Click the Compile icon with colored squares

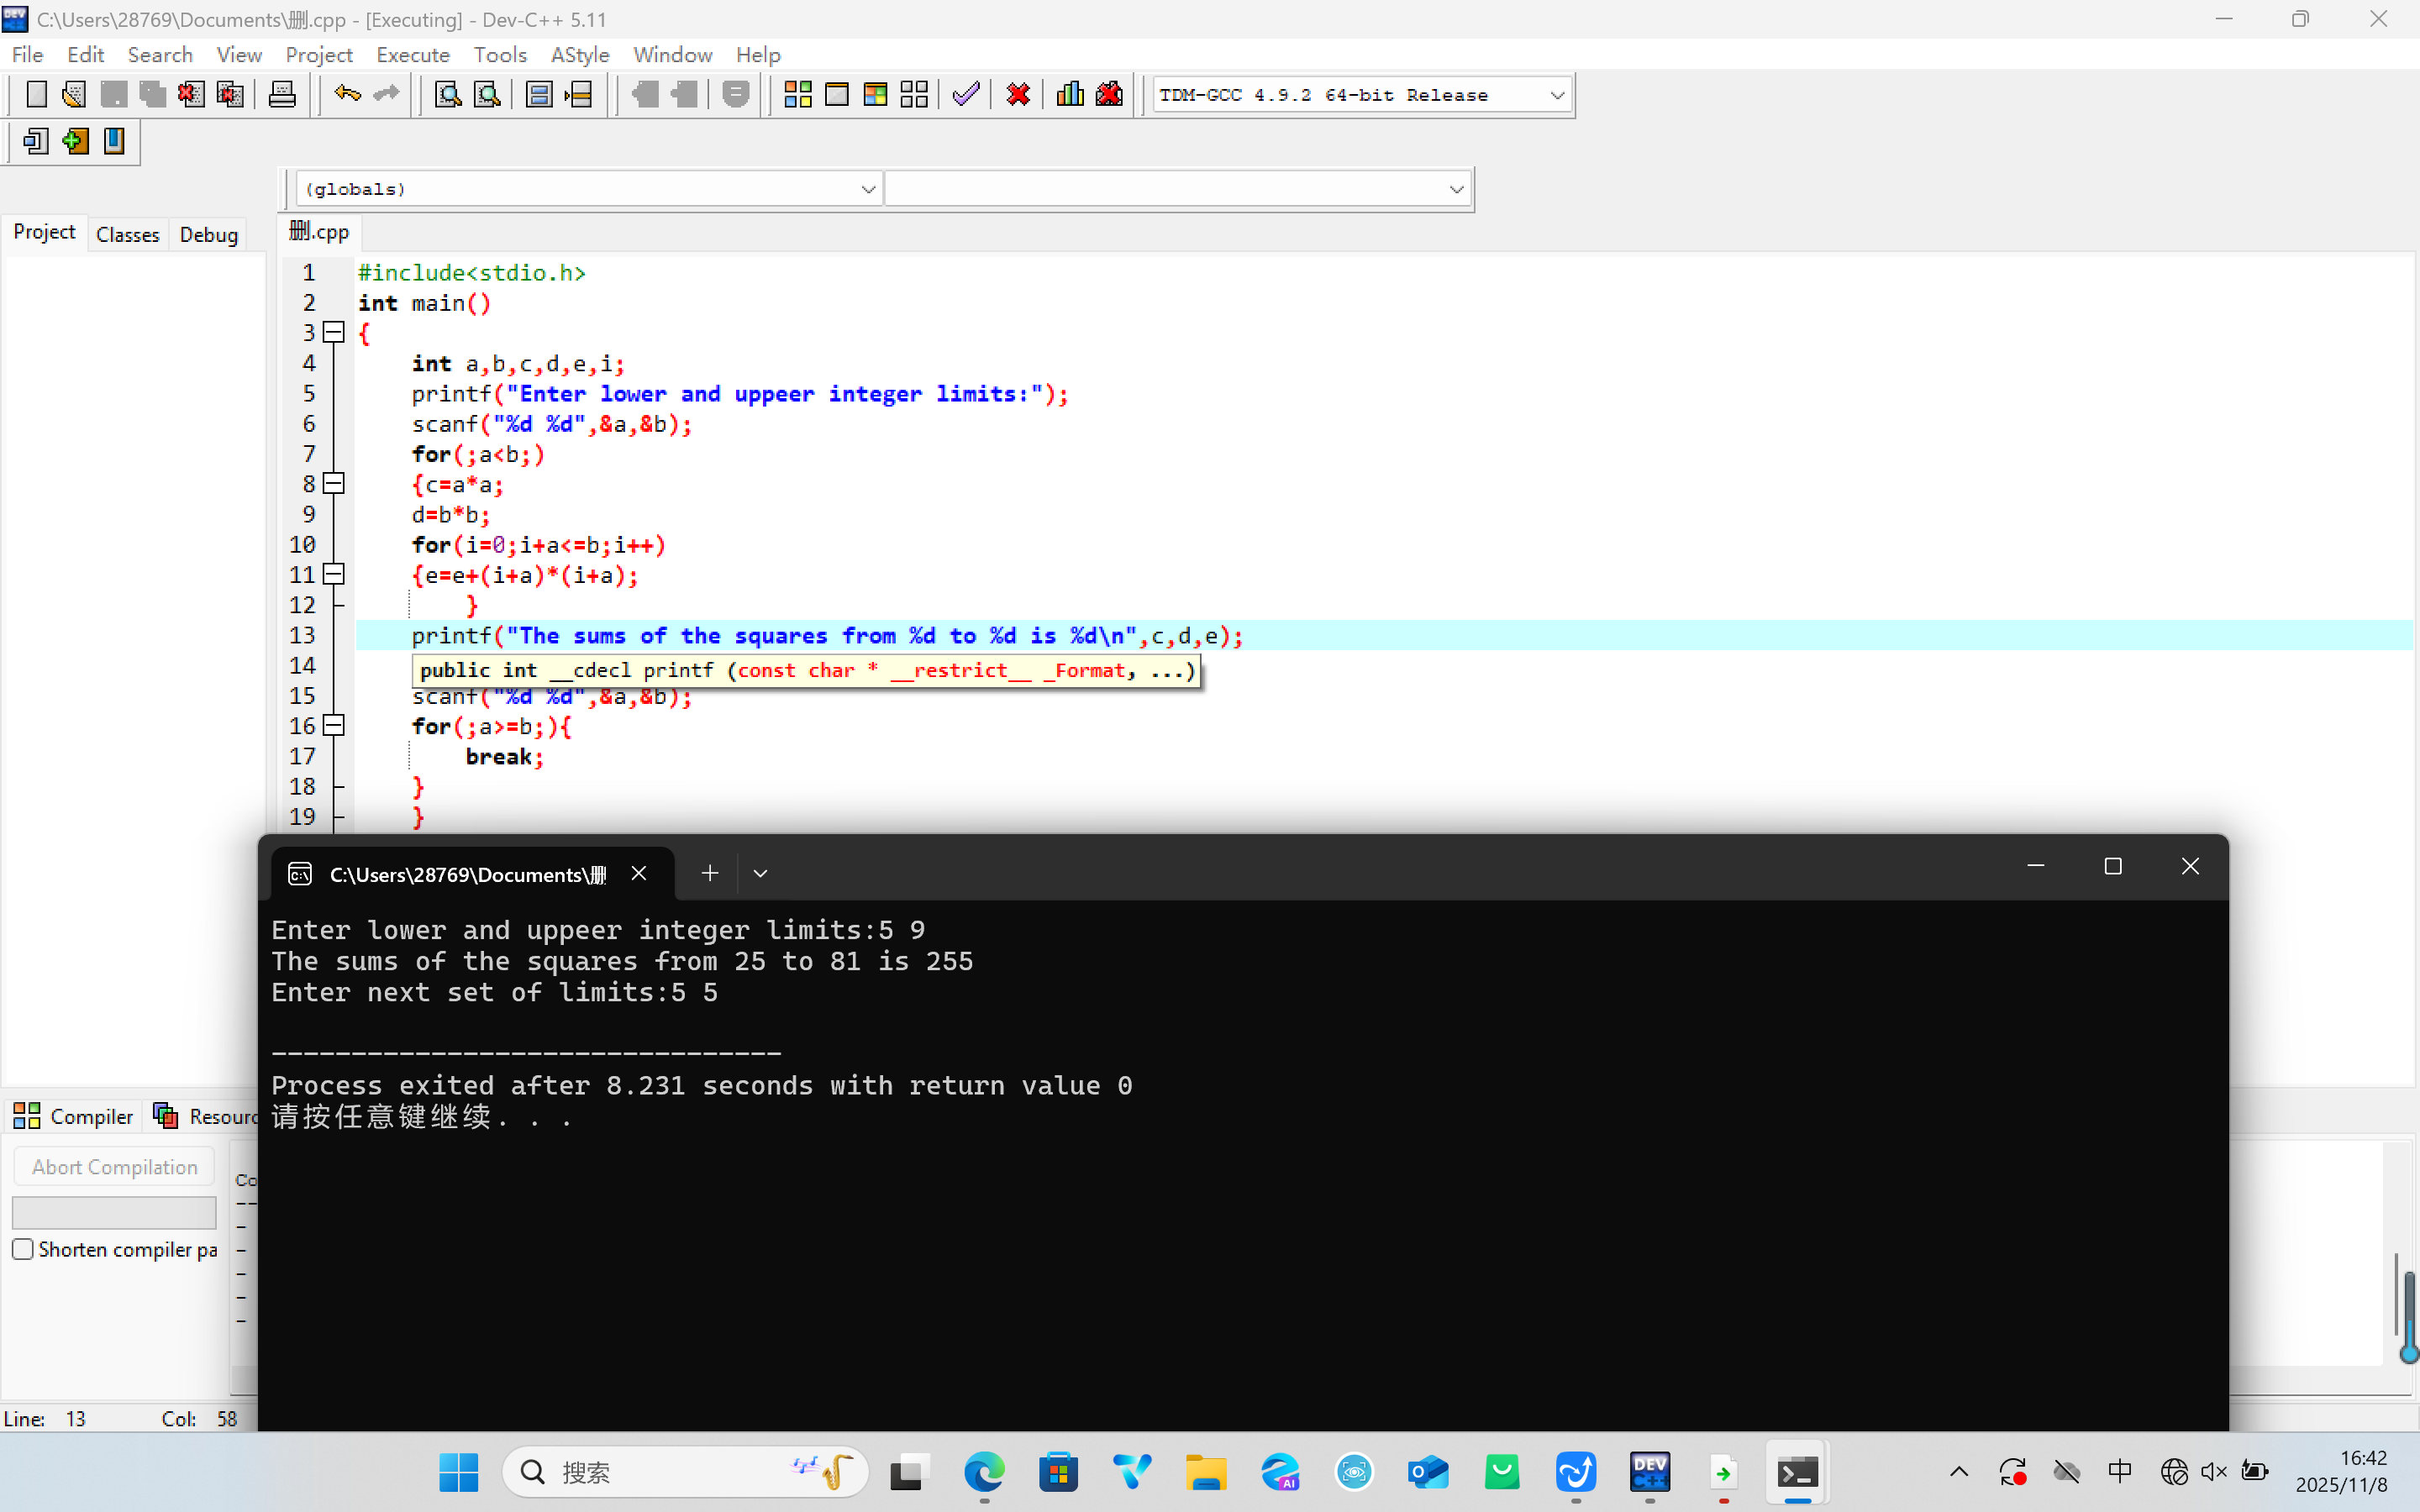click(x=797, y=95)
